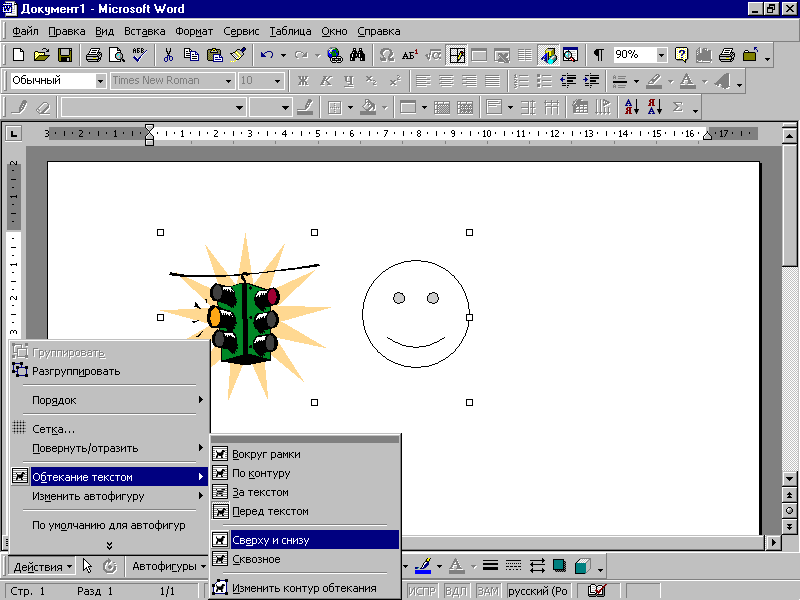800x600 pixels.
Task: Choose Сверху и снизу wrapping
Action: click(x=305, y=540)
